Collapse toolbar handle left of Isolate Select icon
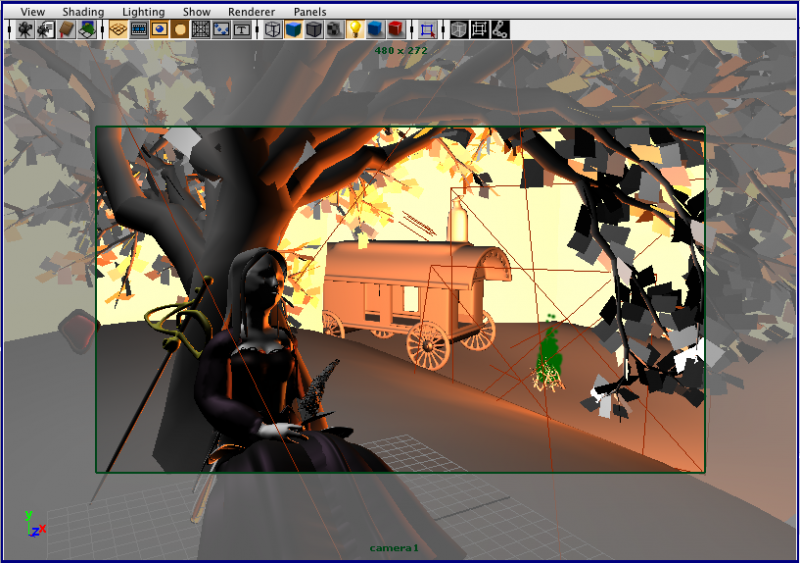The width and height of the screenshot is (800, 563). click(412, 30)
